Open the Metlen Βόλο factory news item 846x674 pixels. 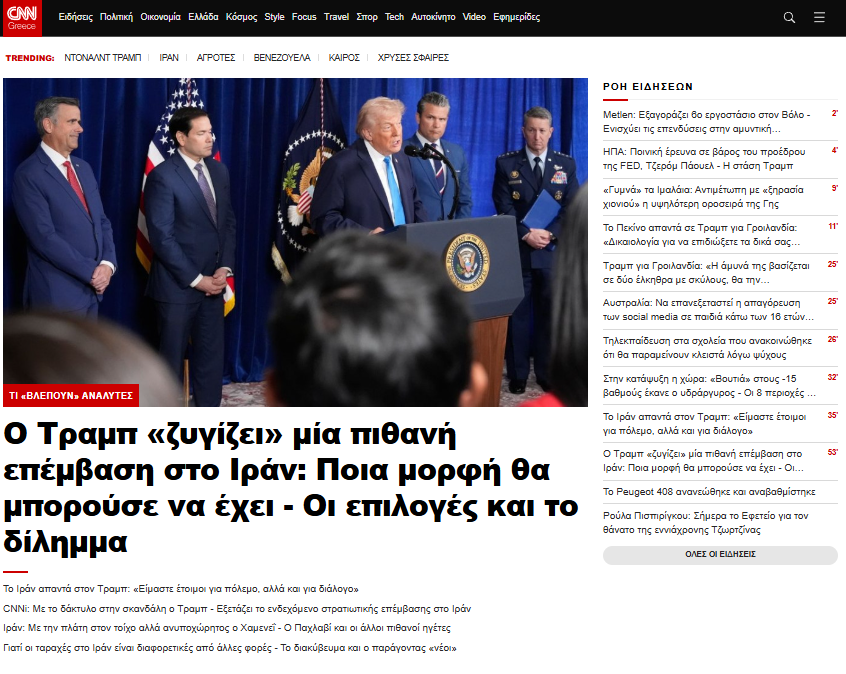[705, 121]
